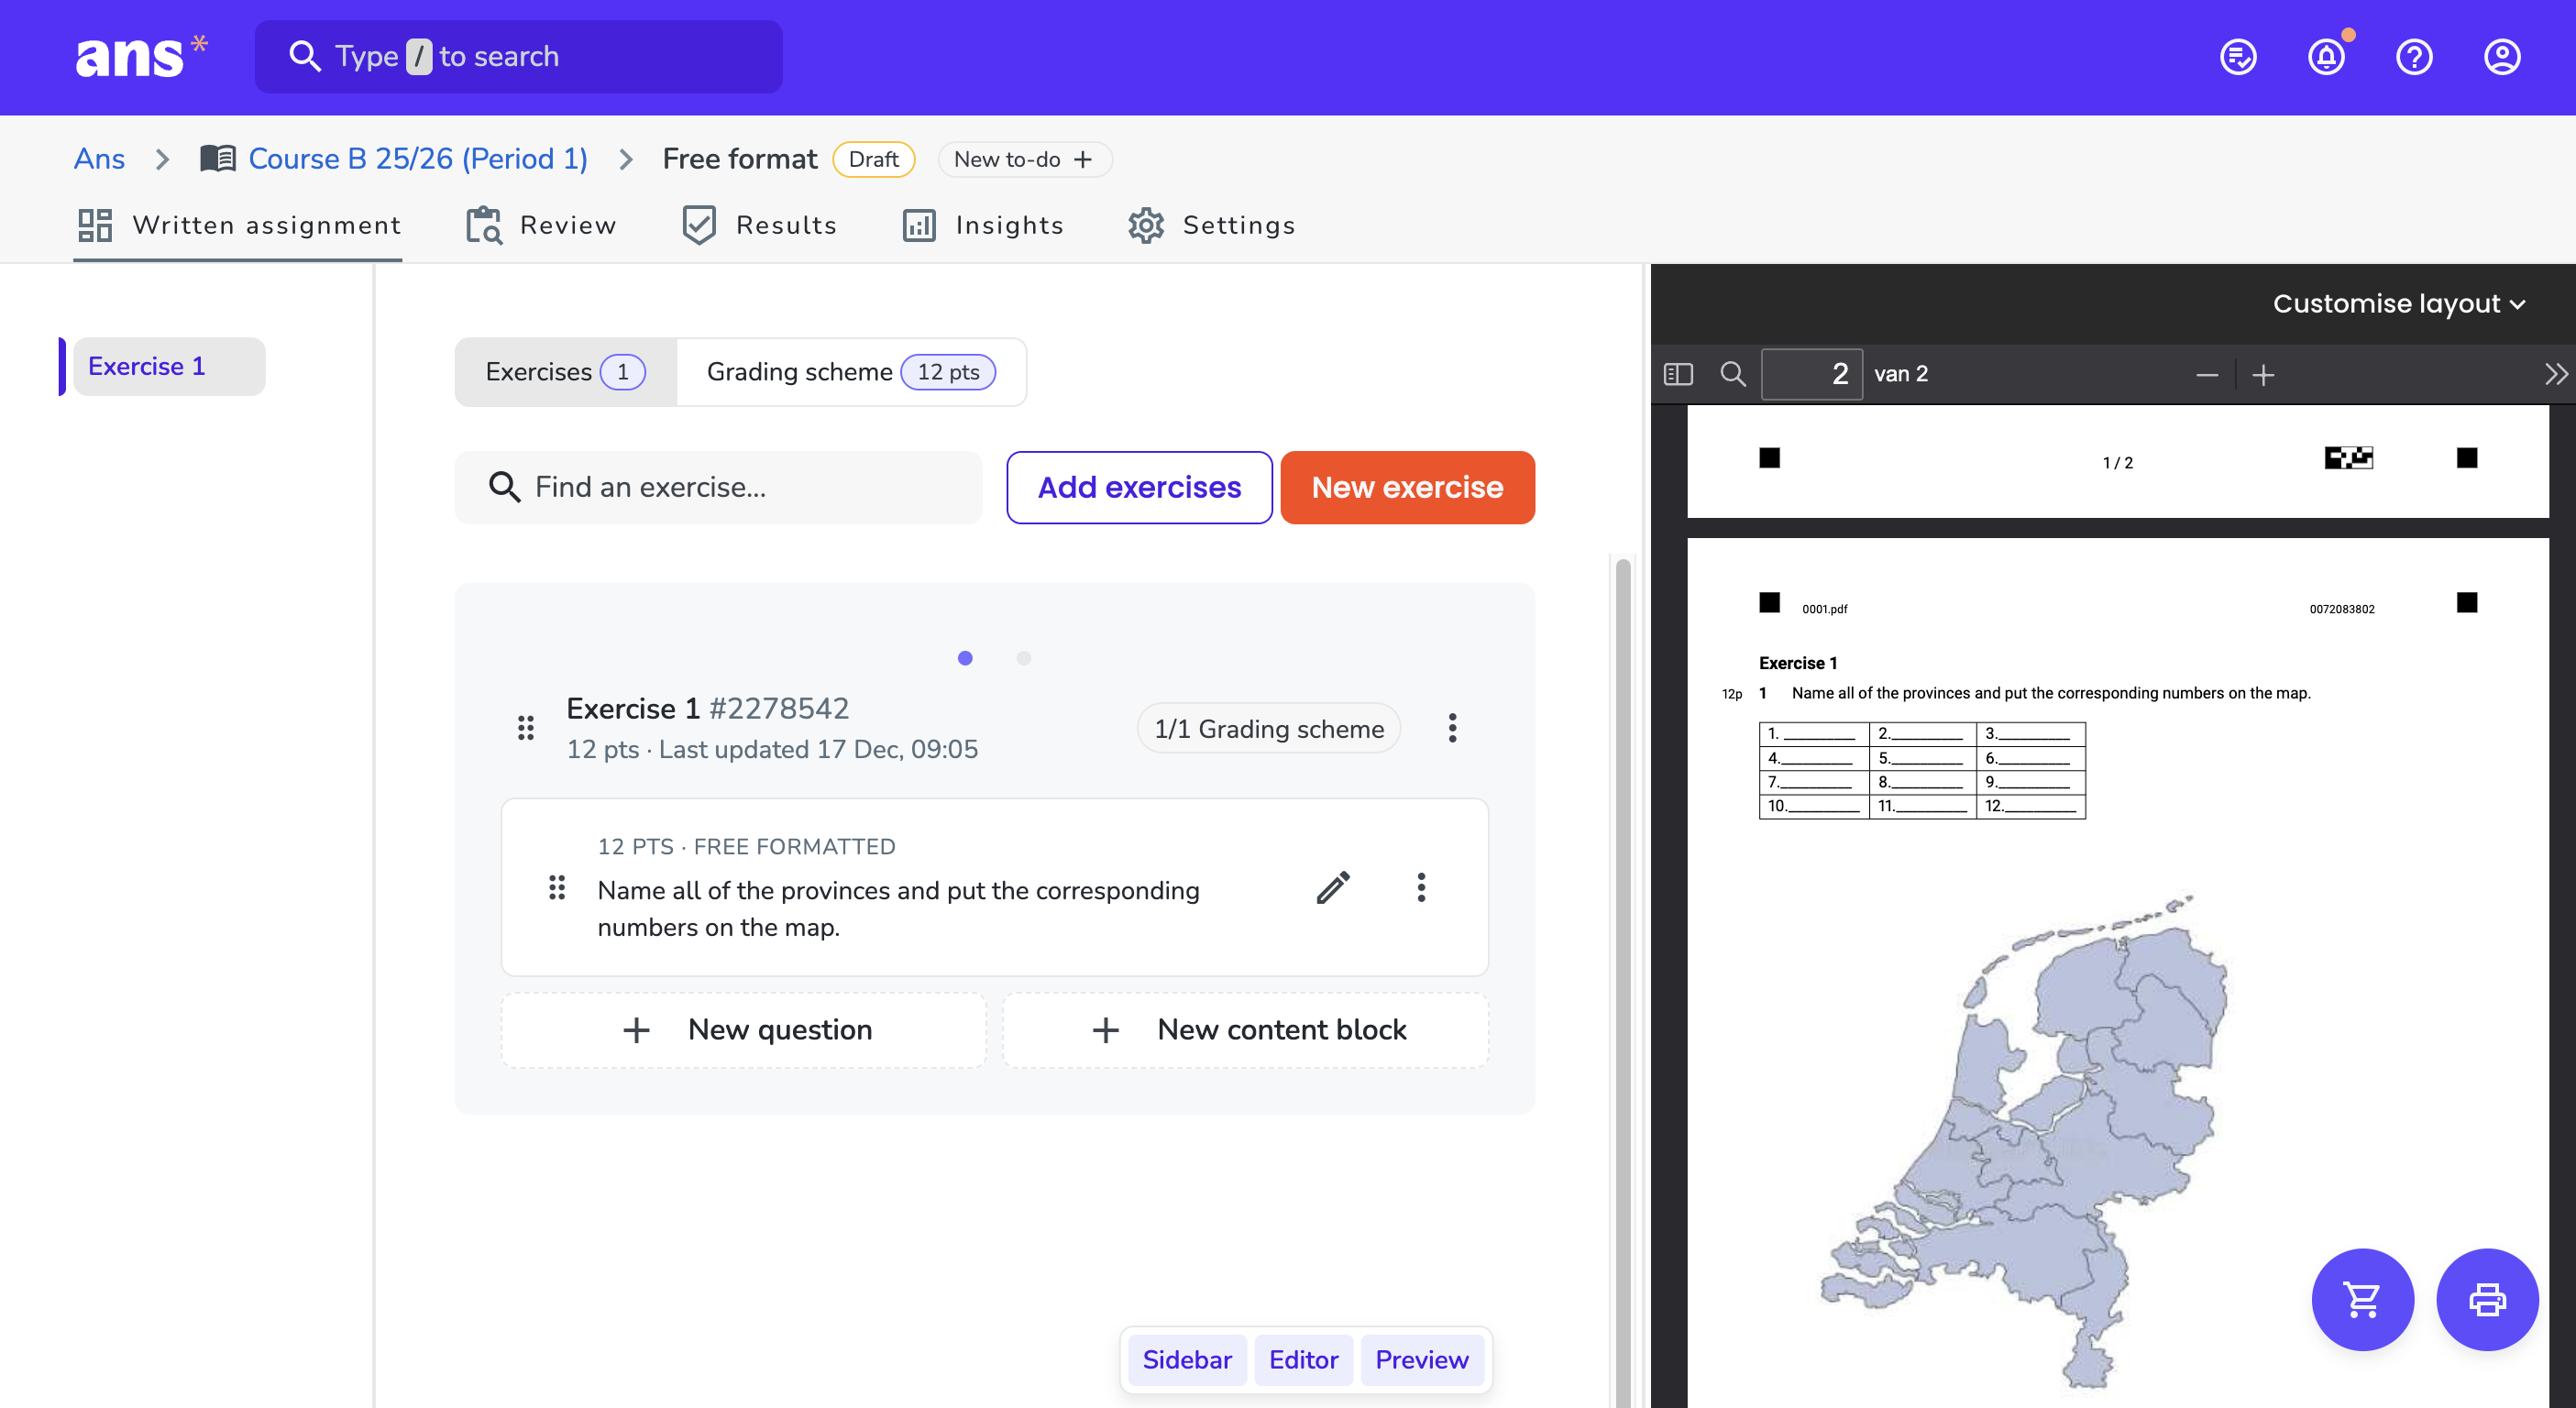This screenshot has width=2576, height=1408.
Task: Click breadcrumb chevron after Ans
Action: [162, 159]
